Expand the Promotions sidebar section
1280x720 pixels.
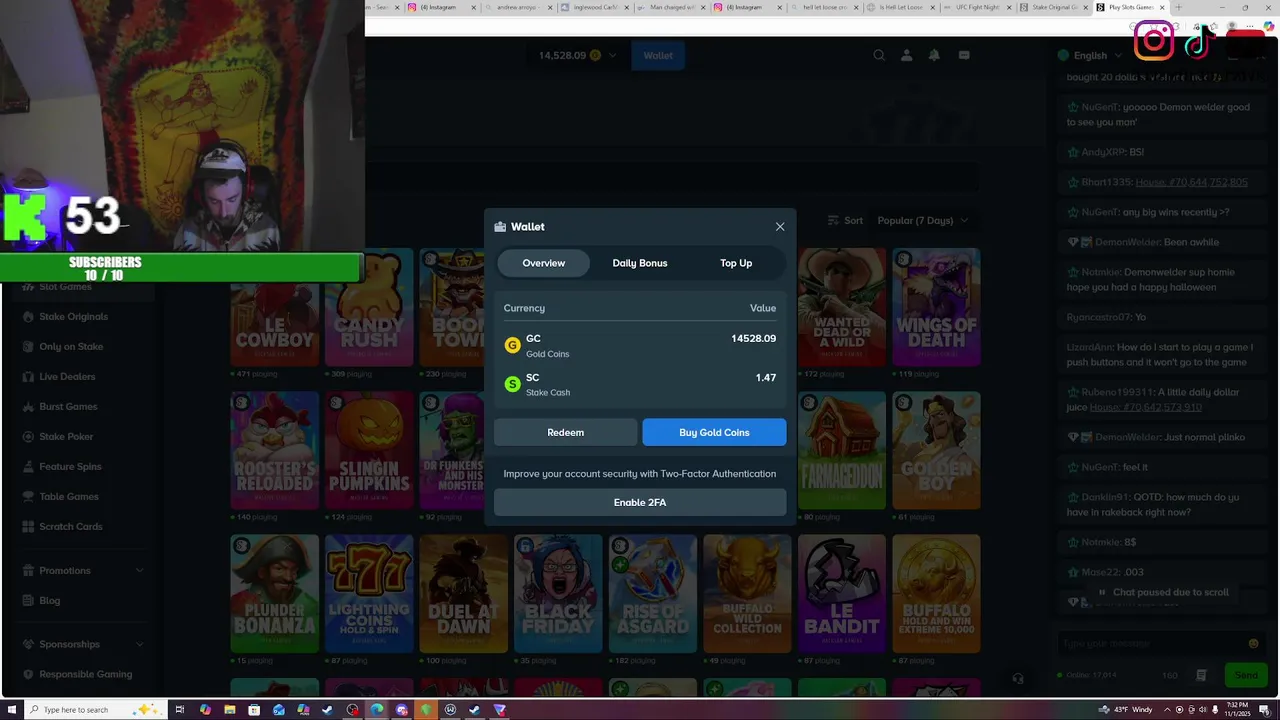[x=84, y=571]
